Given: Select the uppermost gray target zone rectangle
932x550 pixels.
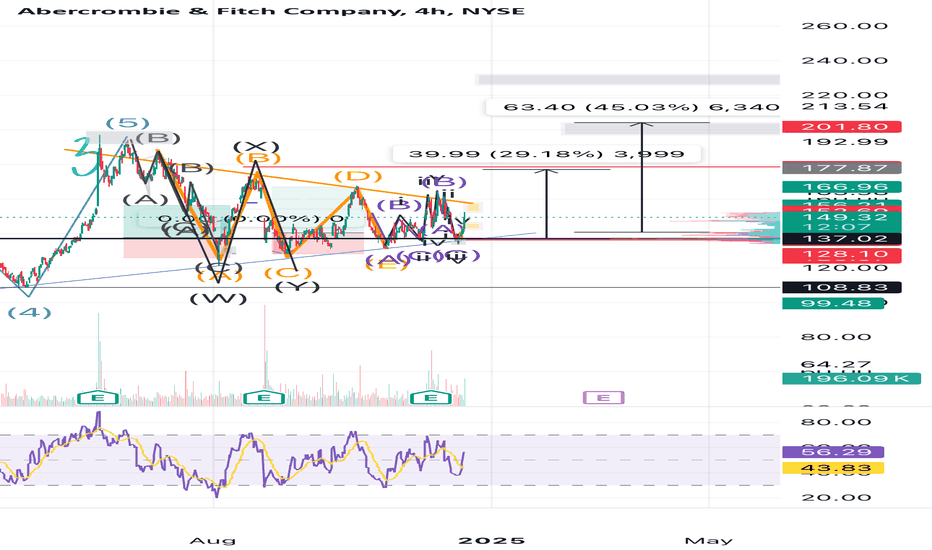Looking at the screenshot, I should coord(628,80).
